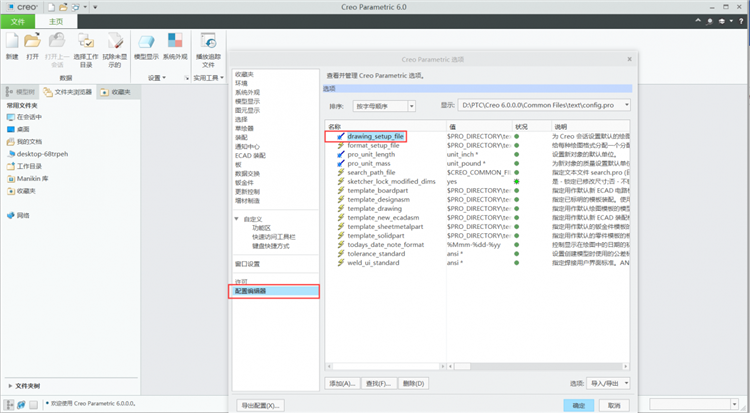Click the open folder icon in quick access toolbar
The width and height of the screenshot is (750, 413).
click(63, 7)
